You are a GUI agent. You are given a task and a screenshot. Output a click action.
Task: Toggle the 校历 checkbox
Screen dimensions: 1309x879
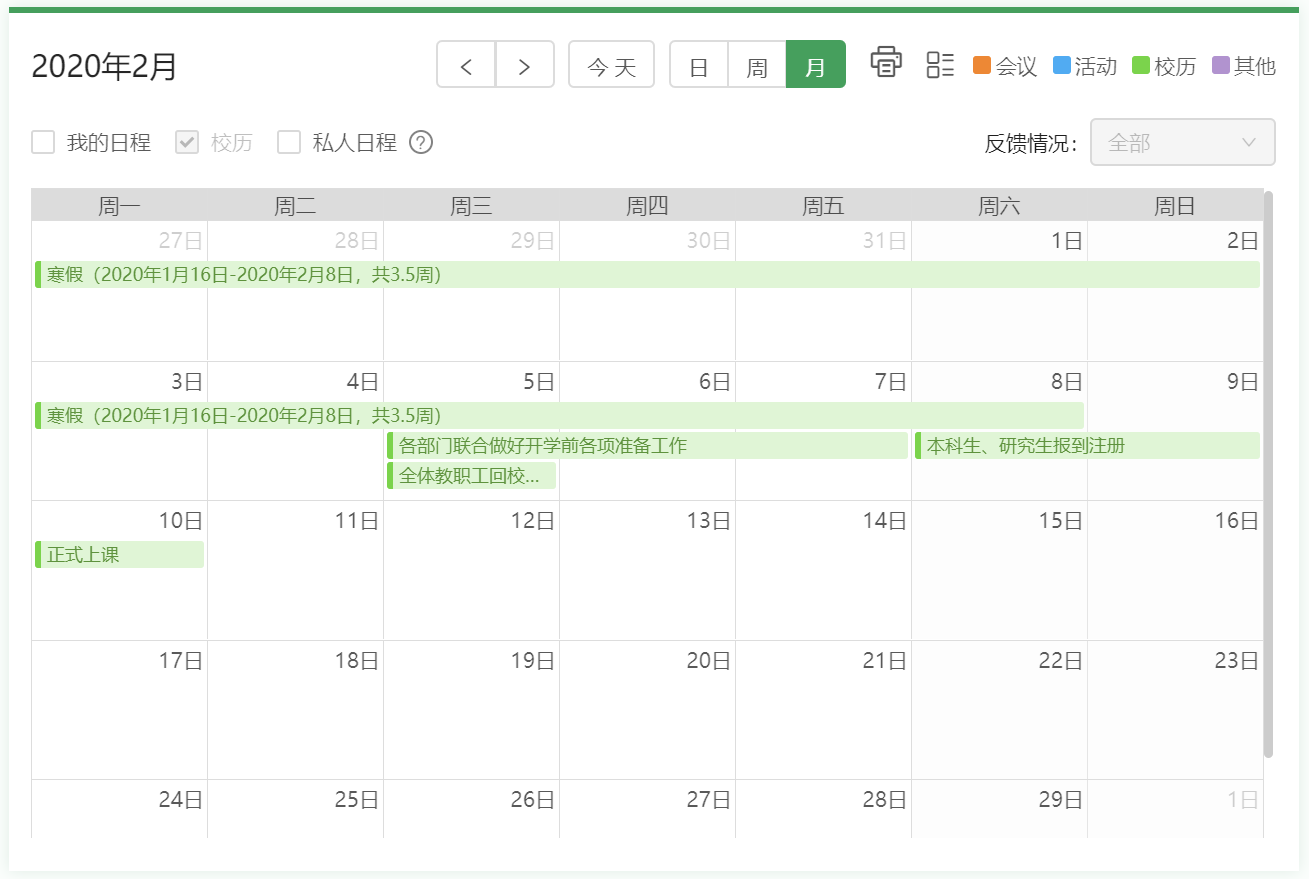pyautogui.click(x=187, y=142)
